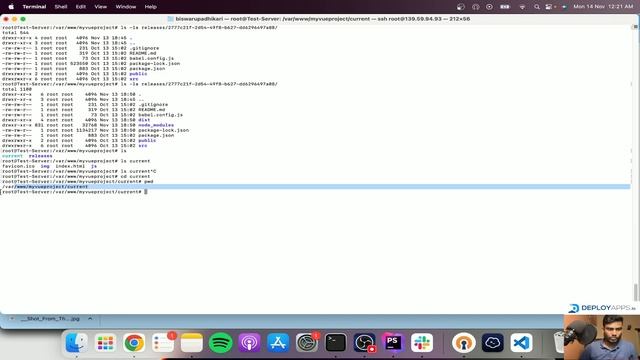640x360 pixels.
Task: Launch Visual Studio Code from the dock
Action: pos(521,343)
